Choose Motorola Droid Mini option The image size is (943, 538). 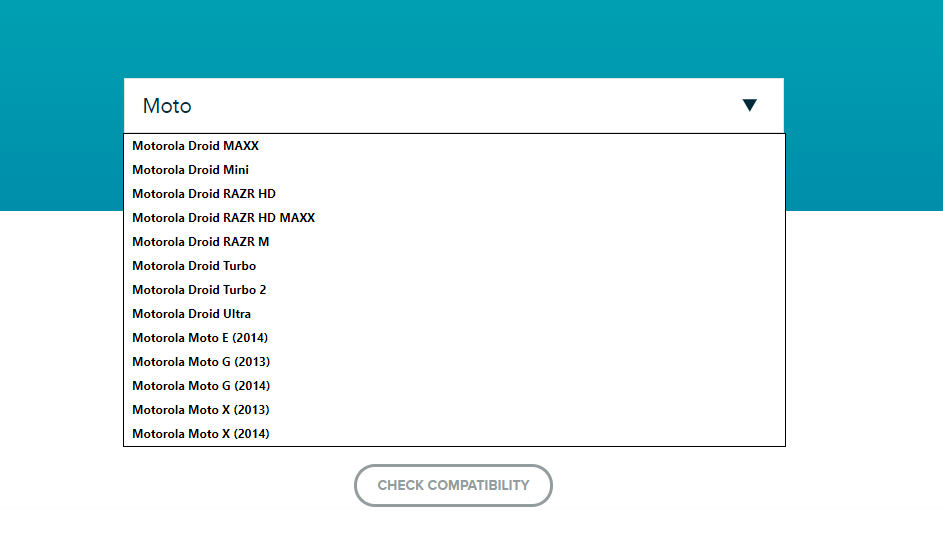454,170
